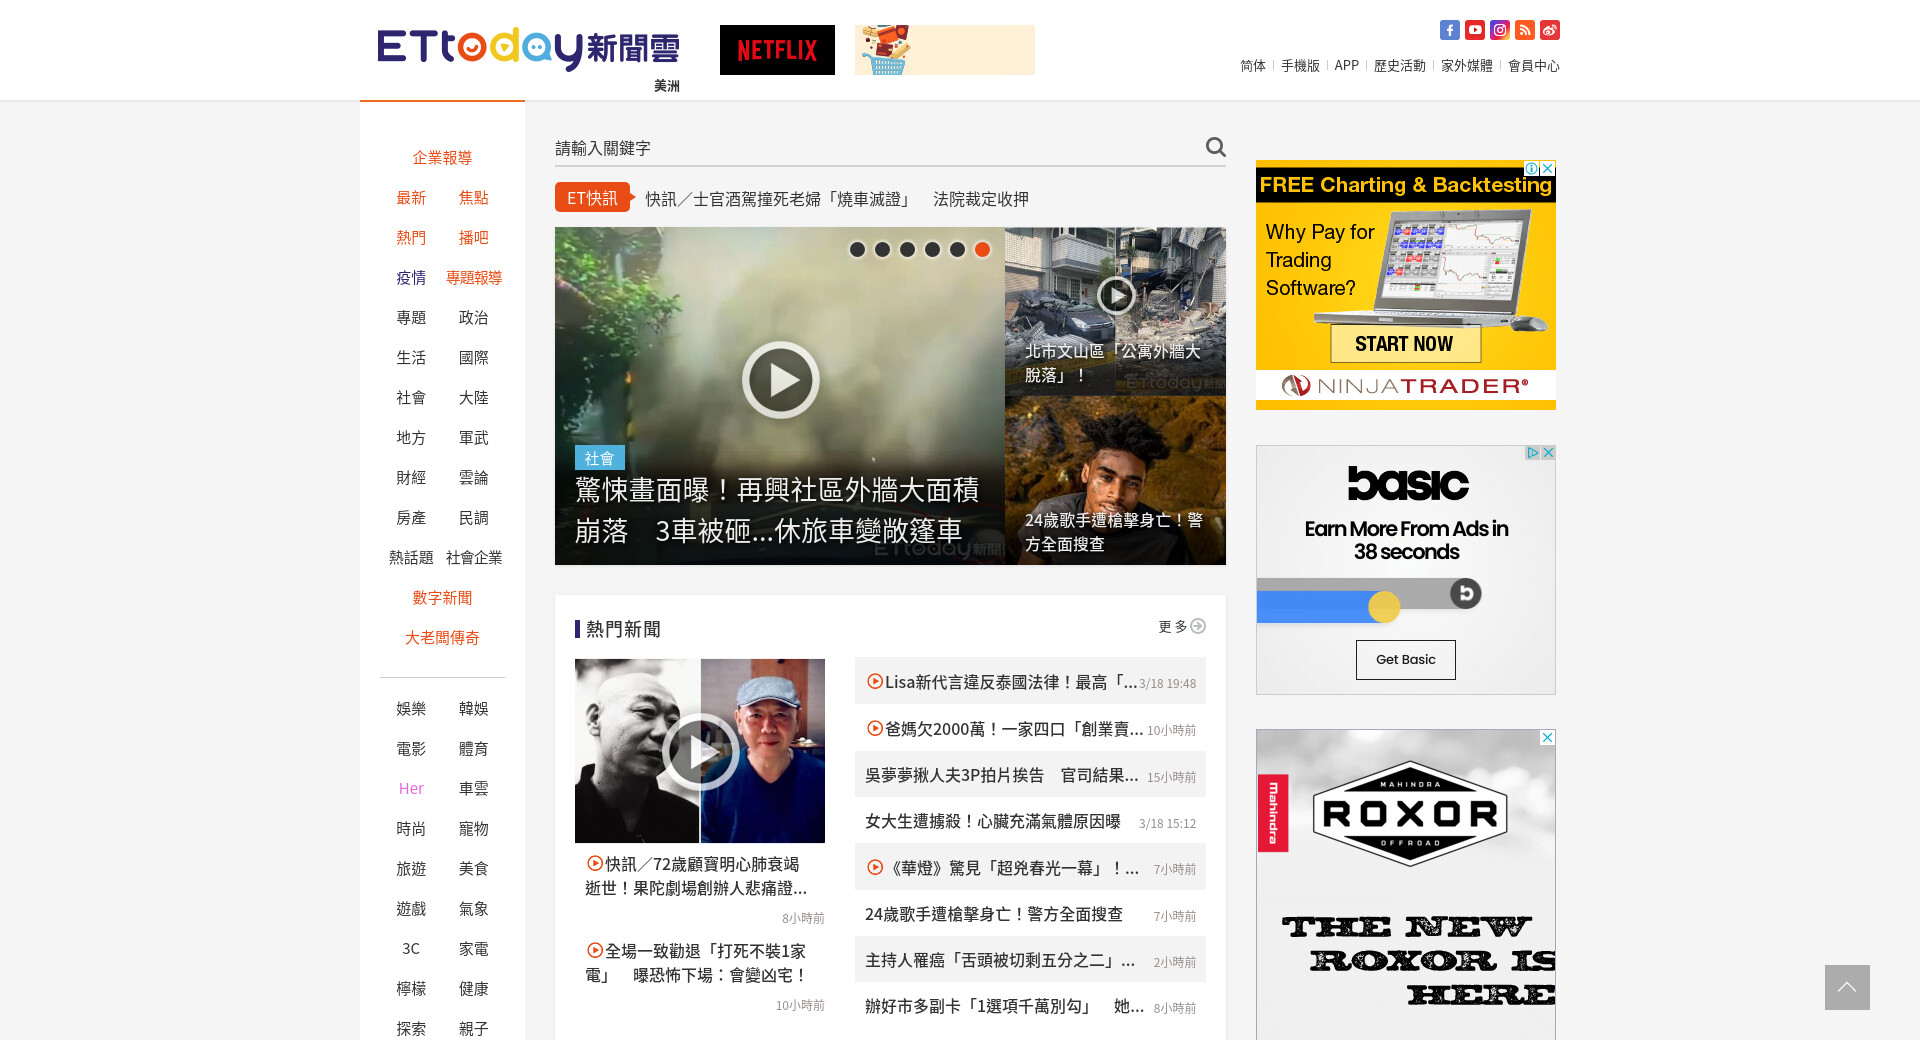Click the ET快訊 tag
1920x1040 pixels.
[593, 198]
